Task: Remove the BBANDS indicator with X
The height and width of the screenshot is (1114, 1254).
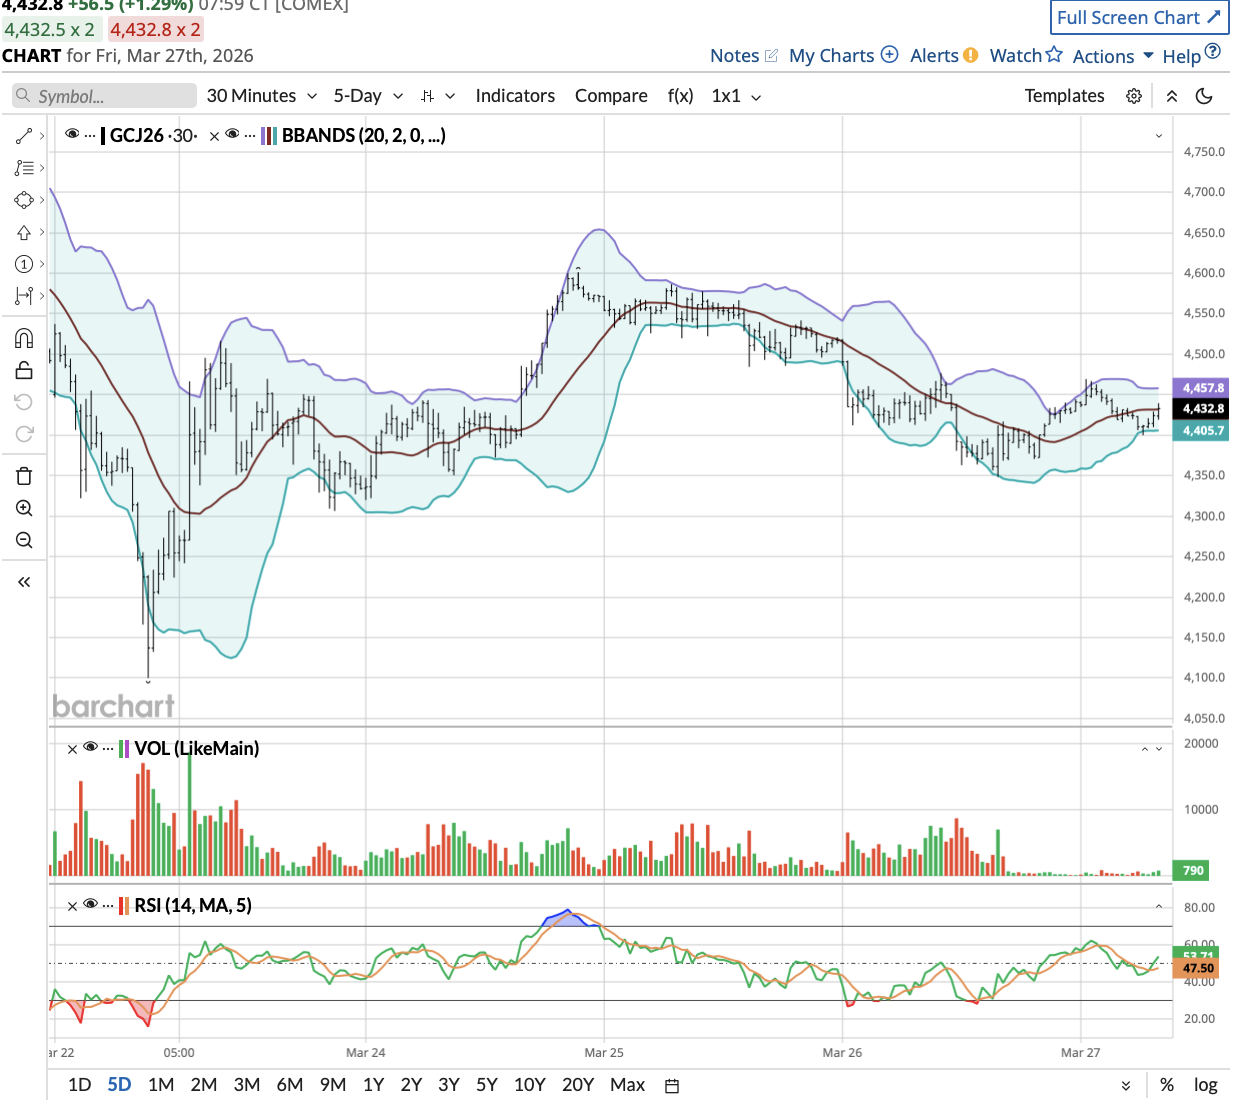Action: [214, 136]
